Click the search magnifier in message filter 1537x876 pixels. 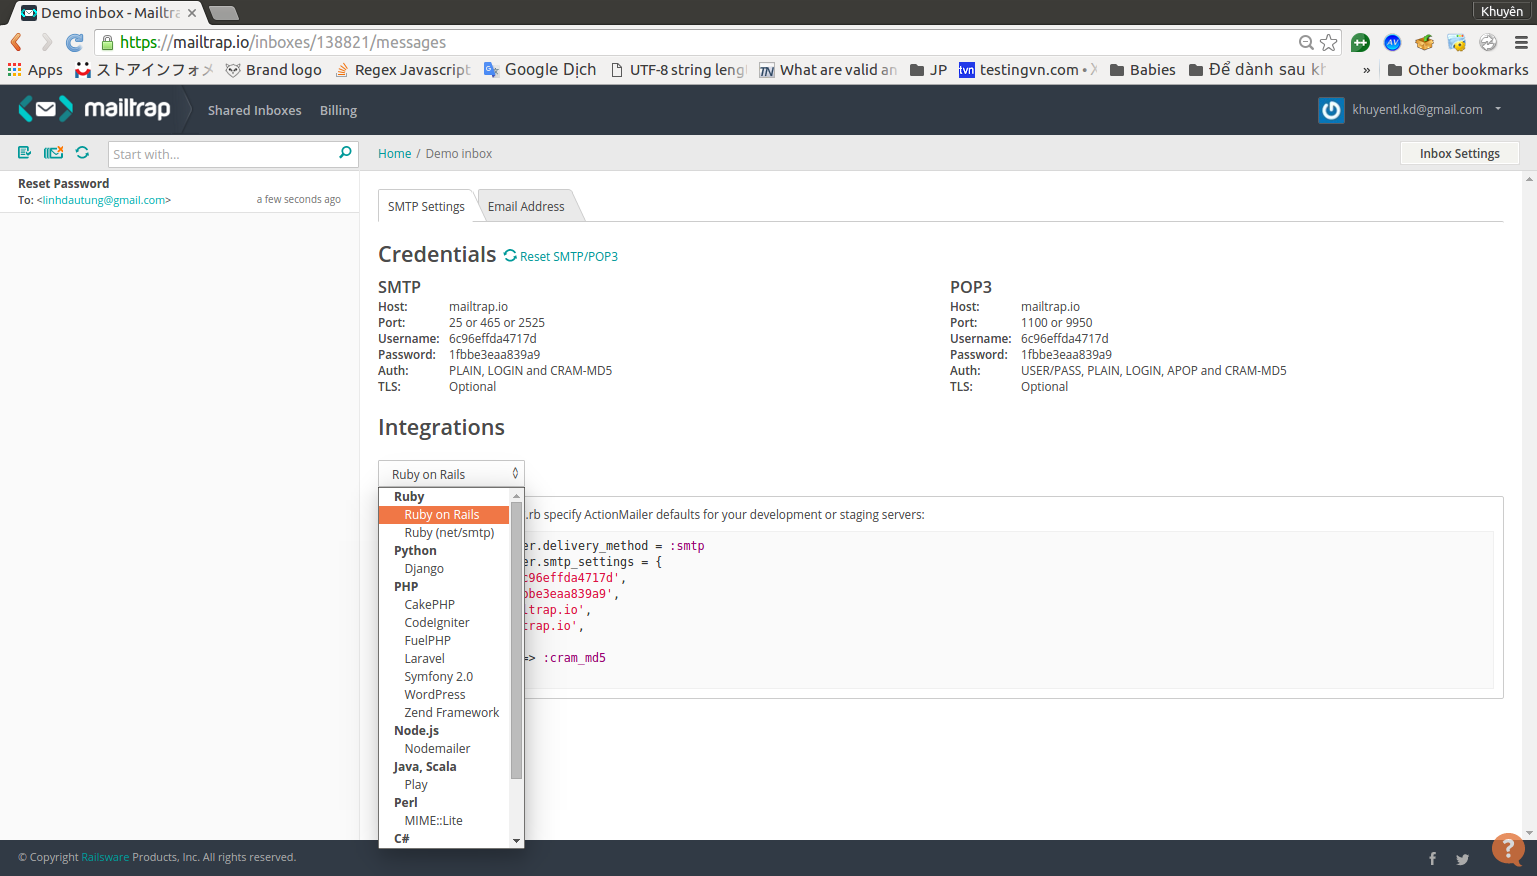click(x=345, y=153)
